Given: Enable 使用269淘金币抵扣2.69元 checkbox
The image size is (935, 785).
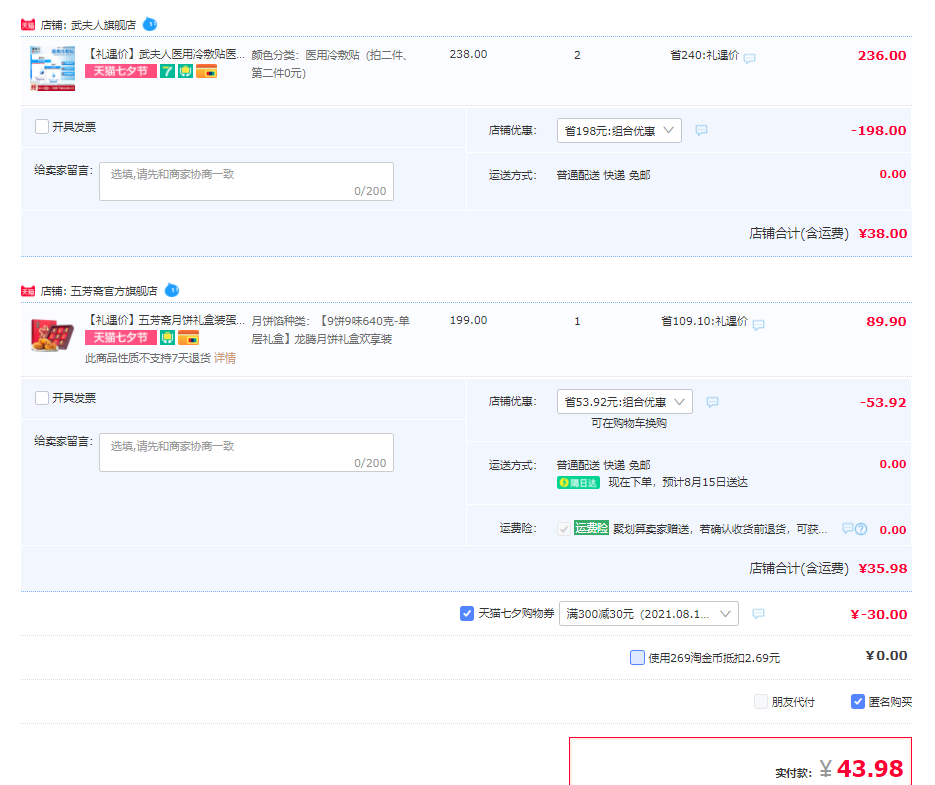Looking at the screenshot, I should (637, 657).
